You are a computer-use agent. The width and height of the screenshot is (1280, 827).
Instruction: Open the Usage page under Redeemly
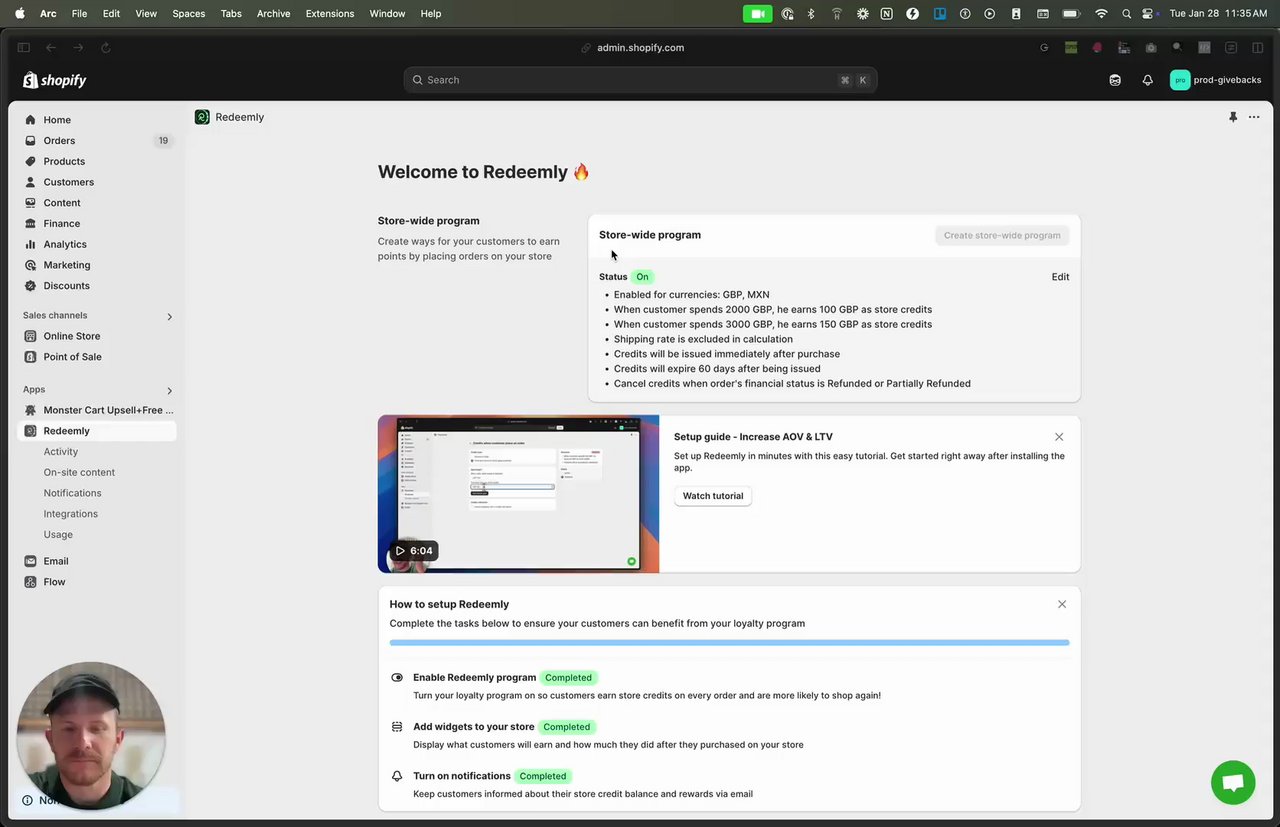point(58,535)
